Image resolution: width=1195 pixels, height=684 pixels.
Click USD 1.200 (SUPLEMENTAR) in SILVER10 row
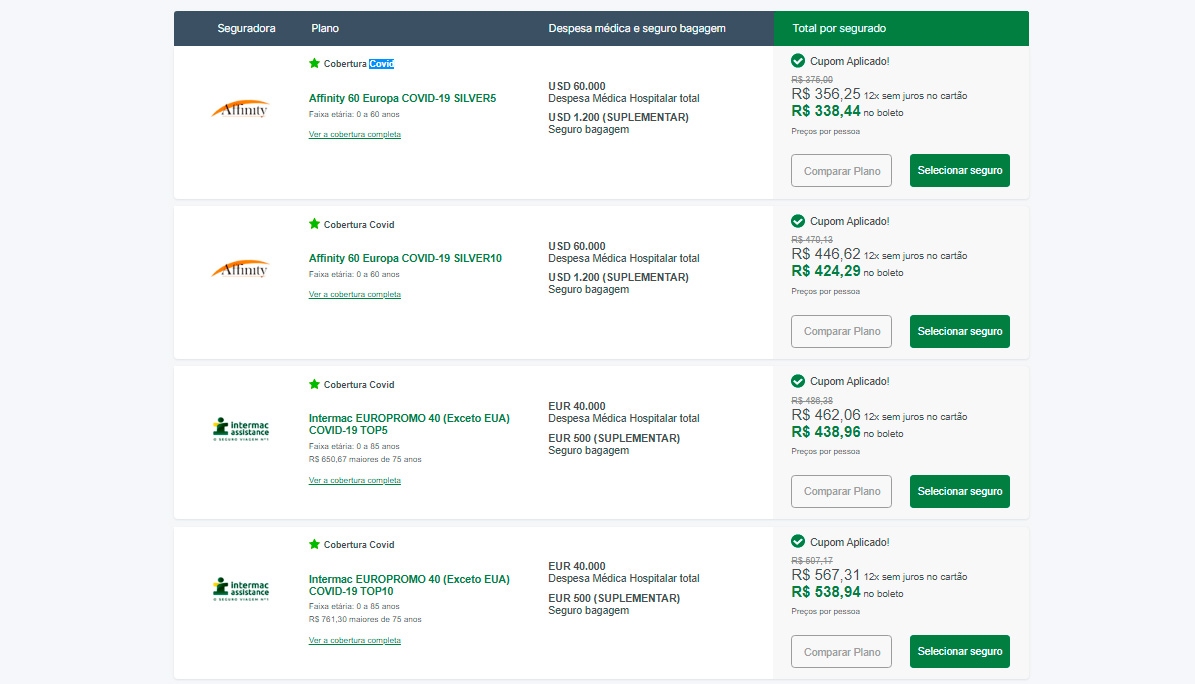[x=618, y=278]
